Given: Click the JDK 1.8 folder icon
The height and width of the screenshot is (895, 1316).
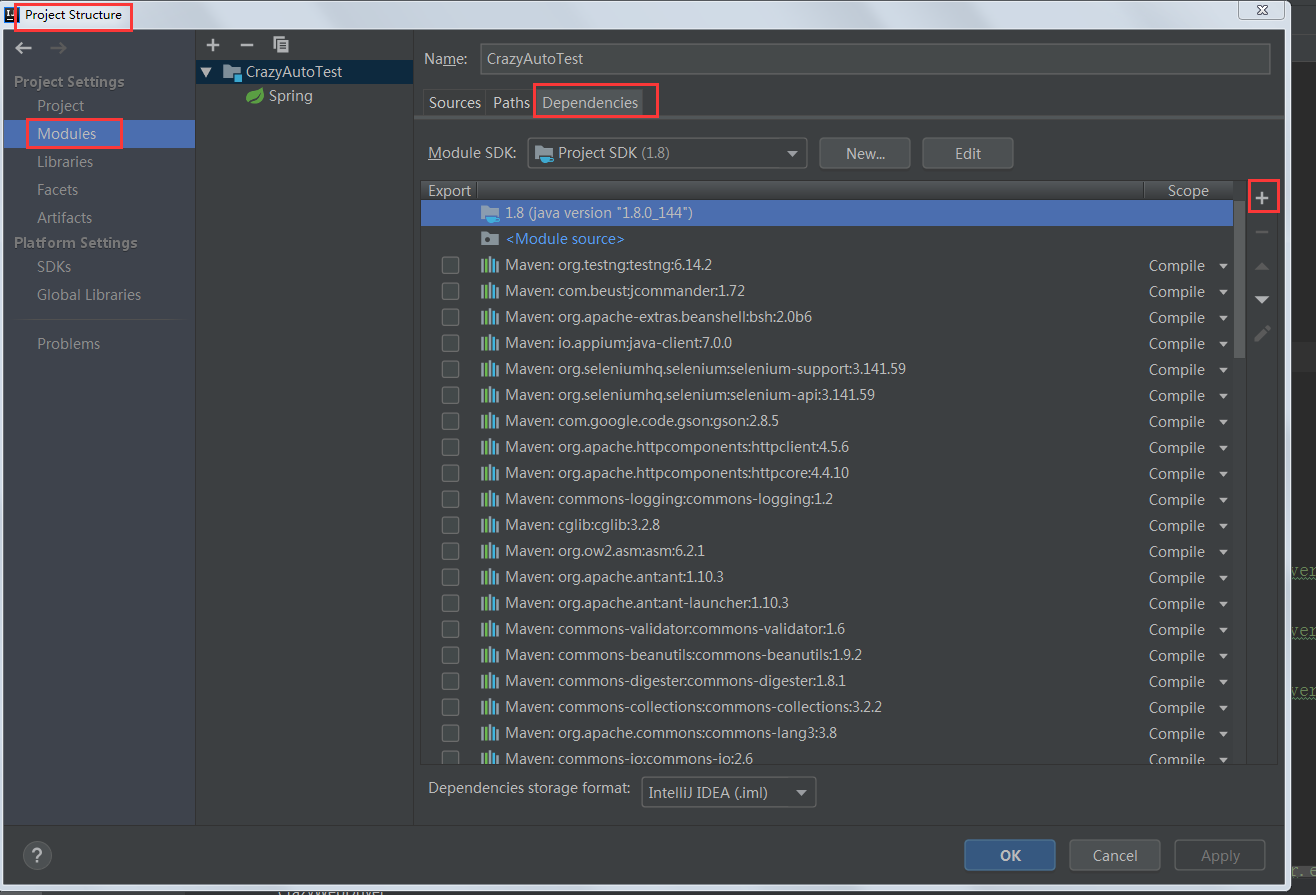Looking at the screenshot, I should [490, 213].
